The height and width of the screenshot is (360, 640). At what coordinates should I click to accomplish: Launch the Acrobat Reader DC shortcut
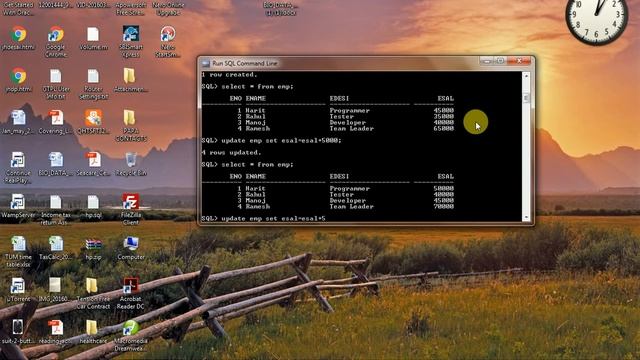pyautogui.click(x=131, y=286)
